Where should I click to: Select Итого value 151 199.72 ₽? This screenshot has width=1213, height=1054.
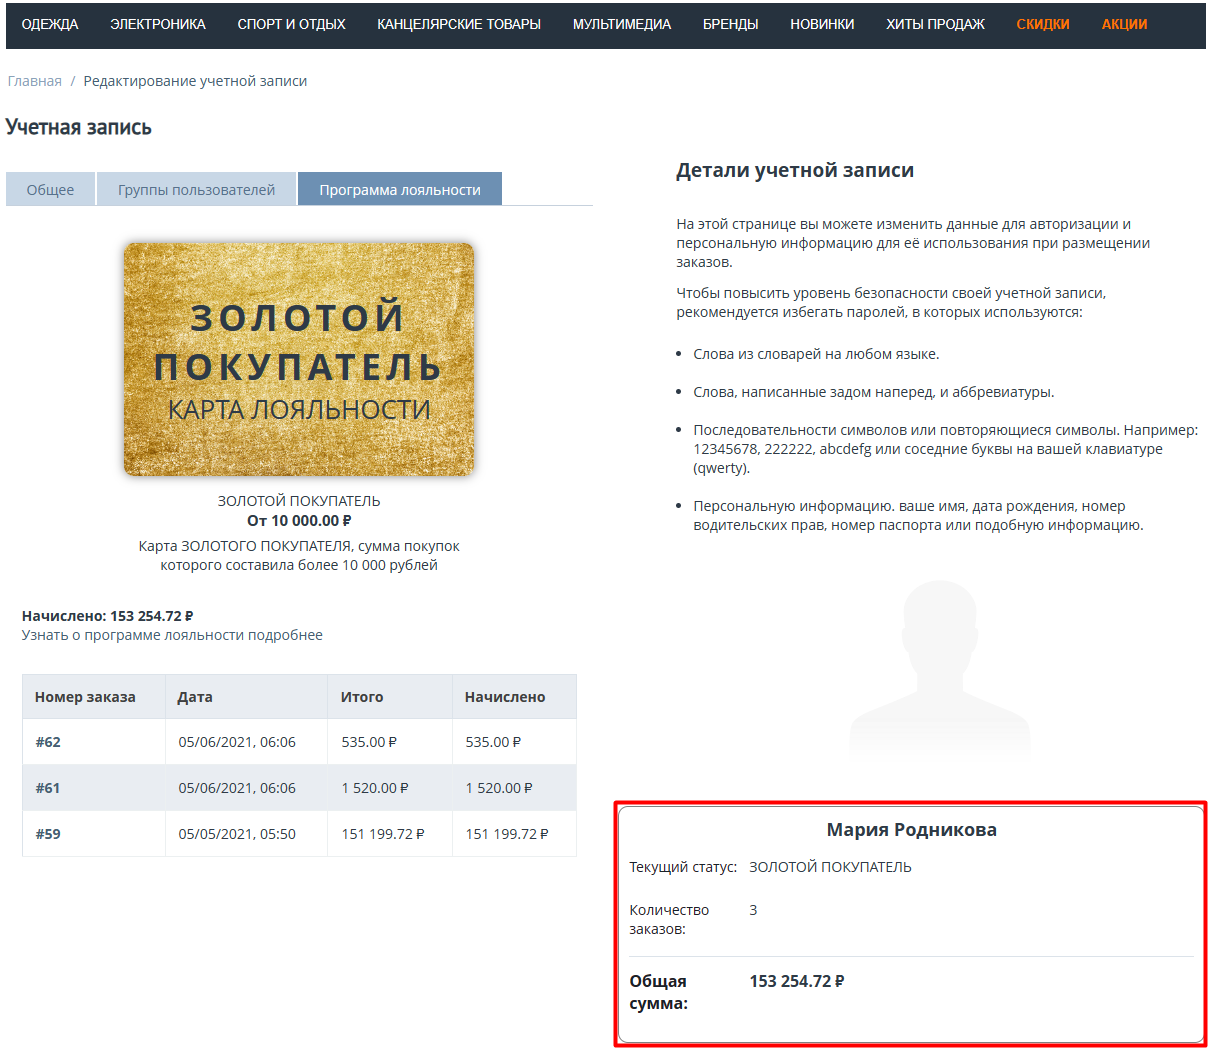coord(383,834)
